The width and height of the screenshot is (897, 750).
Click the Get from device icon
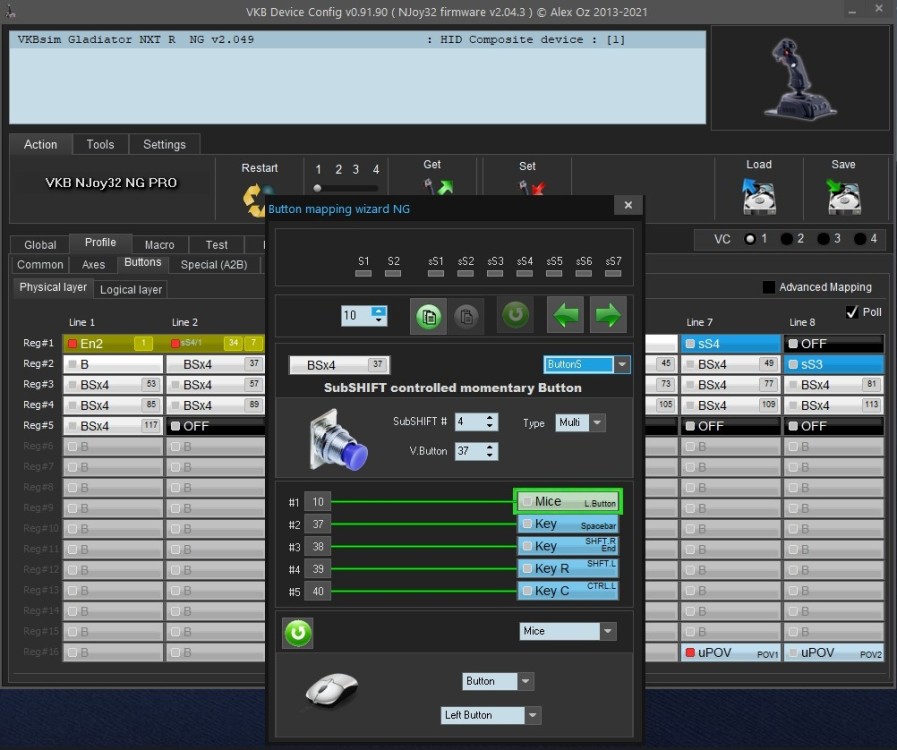(437, 190)
